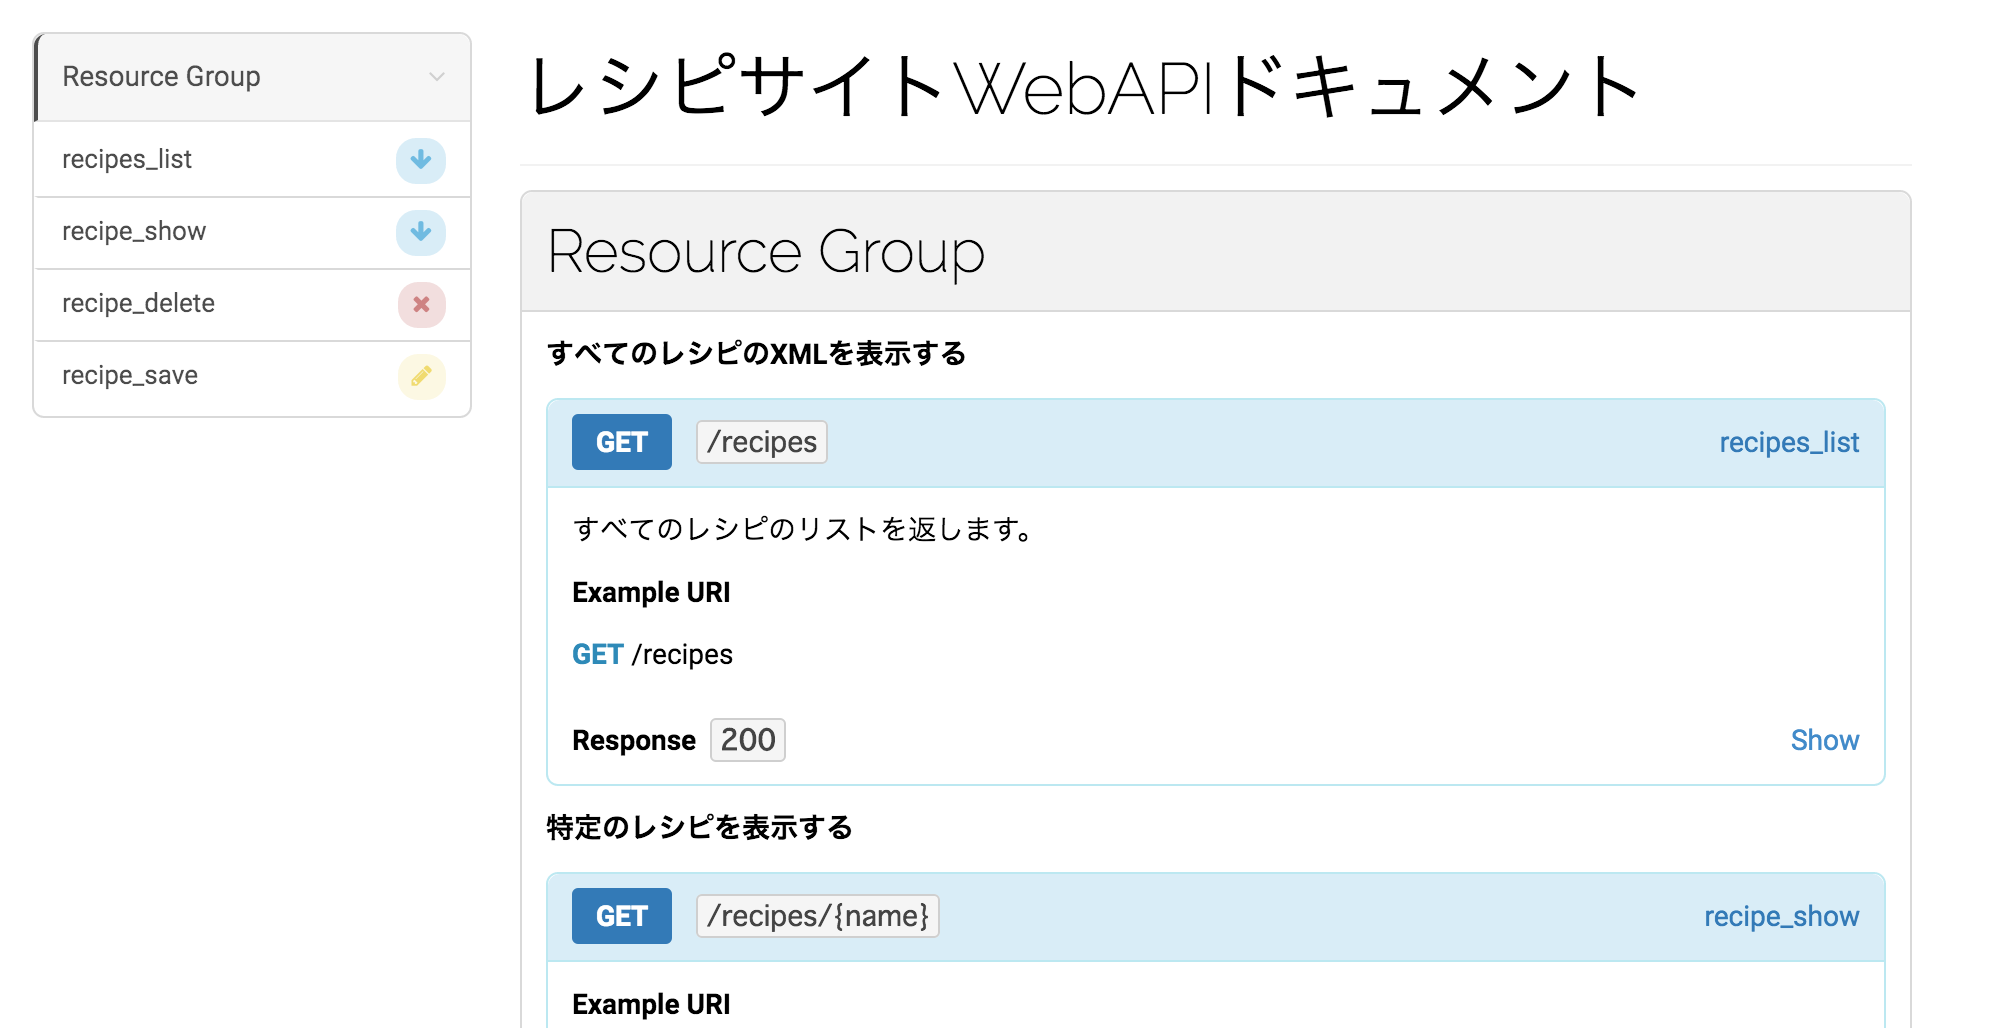Click the download arrow icon beside recipes_list

tap(420, 160)
